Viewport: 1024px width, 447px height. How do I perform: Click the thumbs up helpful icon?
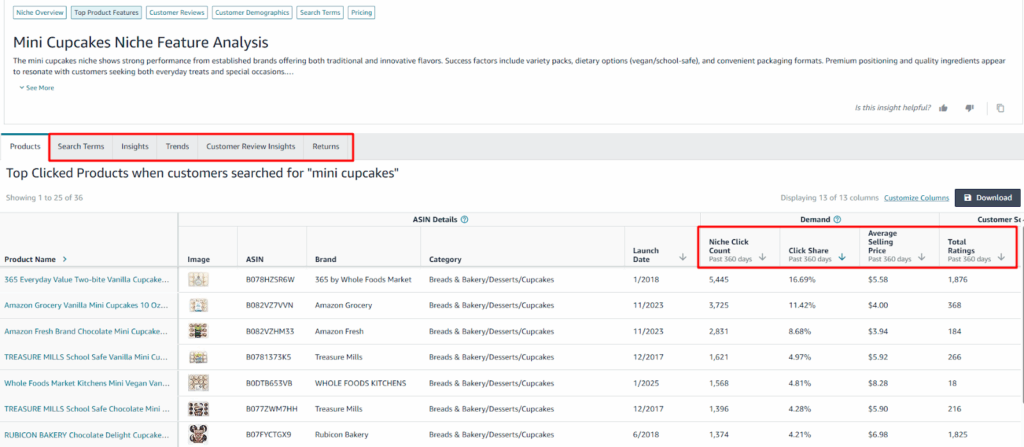(x=943, y=108)
